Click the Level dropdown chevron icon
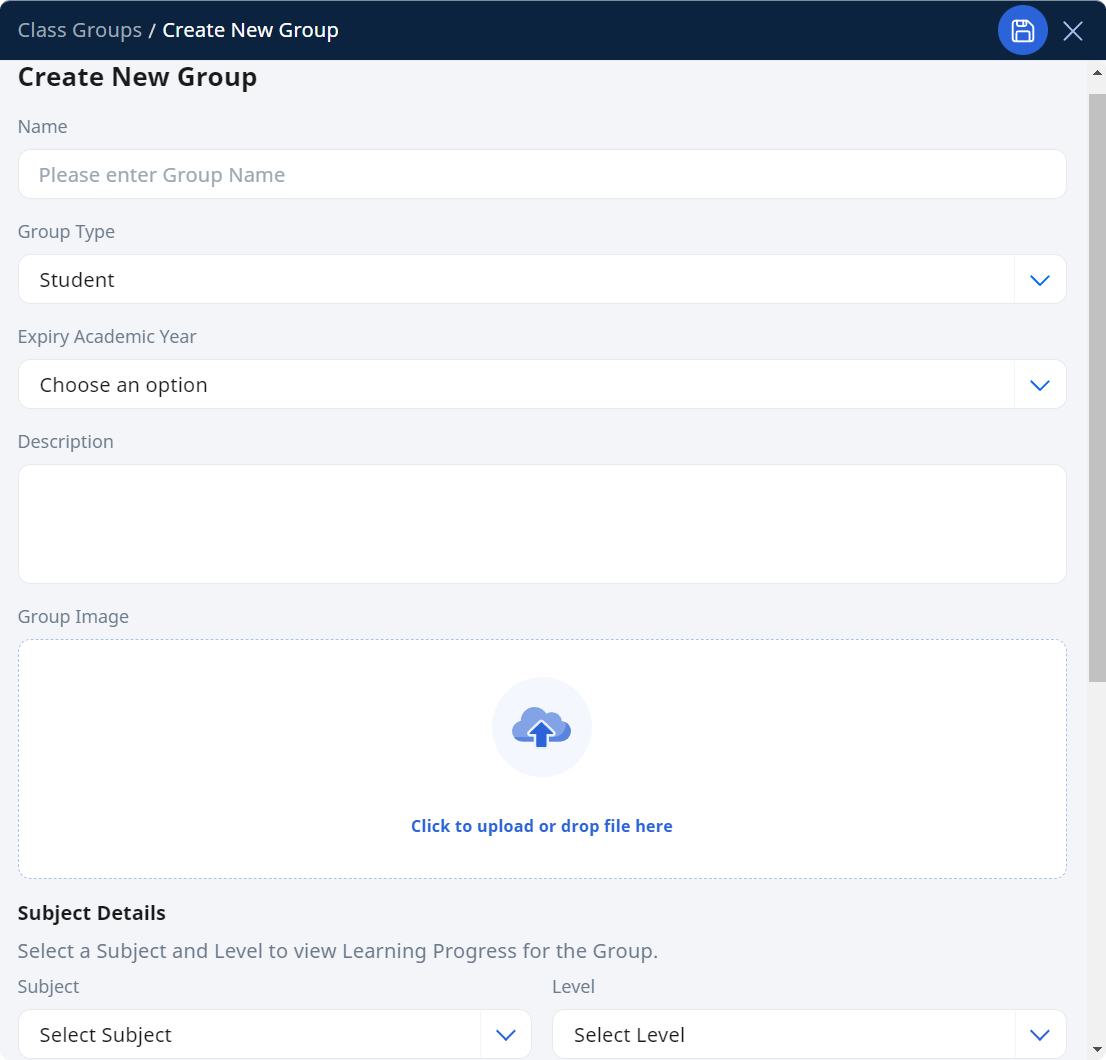The height and width of the screenshot is (1060, 1106). tap(1039, 1034)
